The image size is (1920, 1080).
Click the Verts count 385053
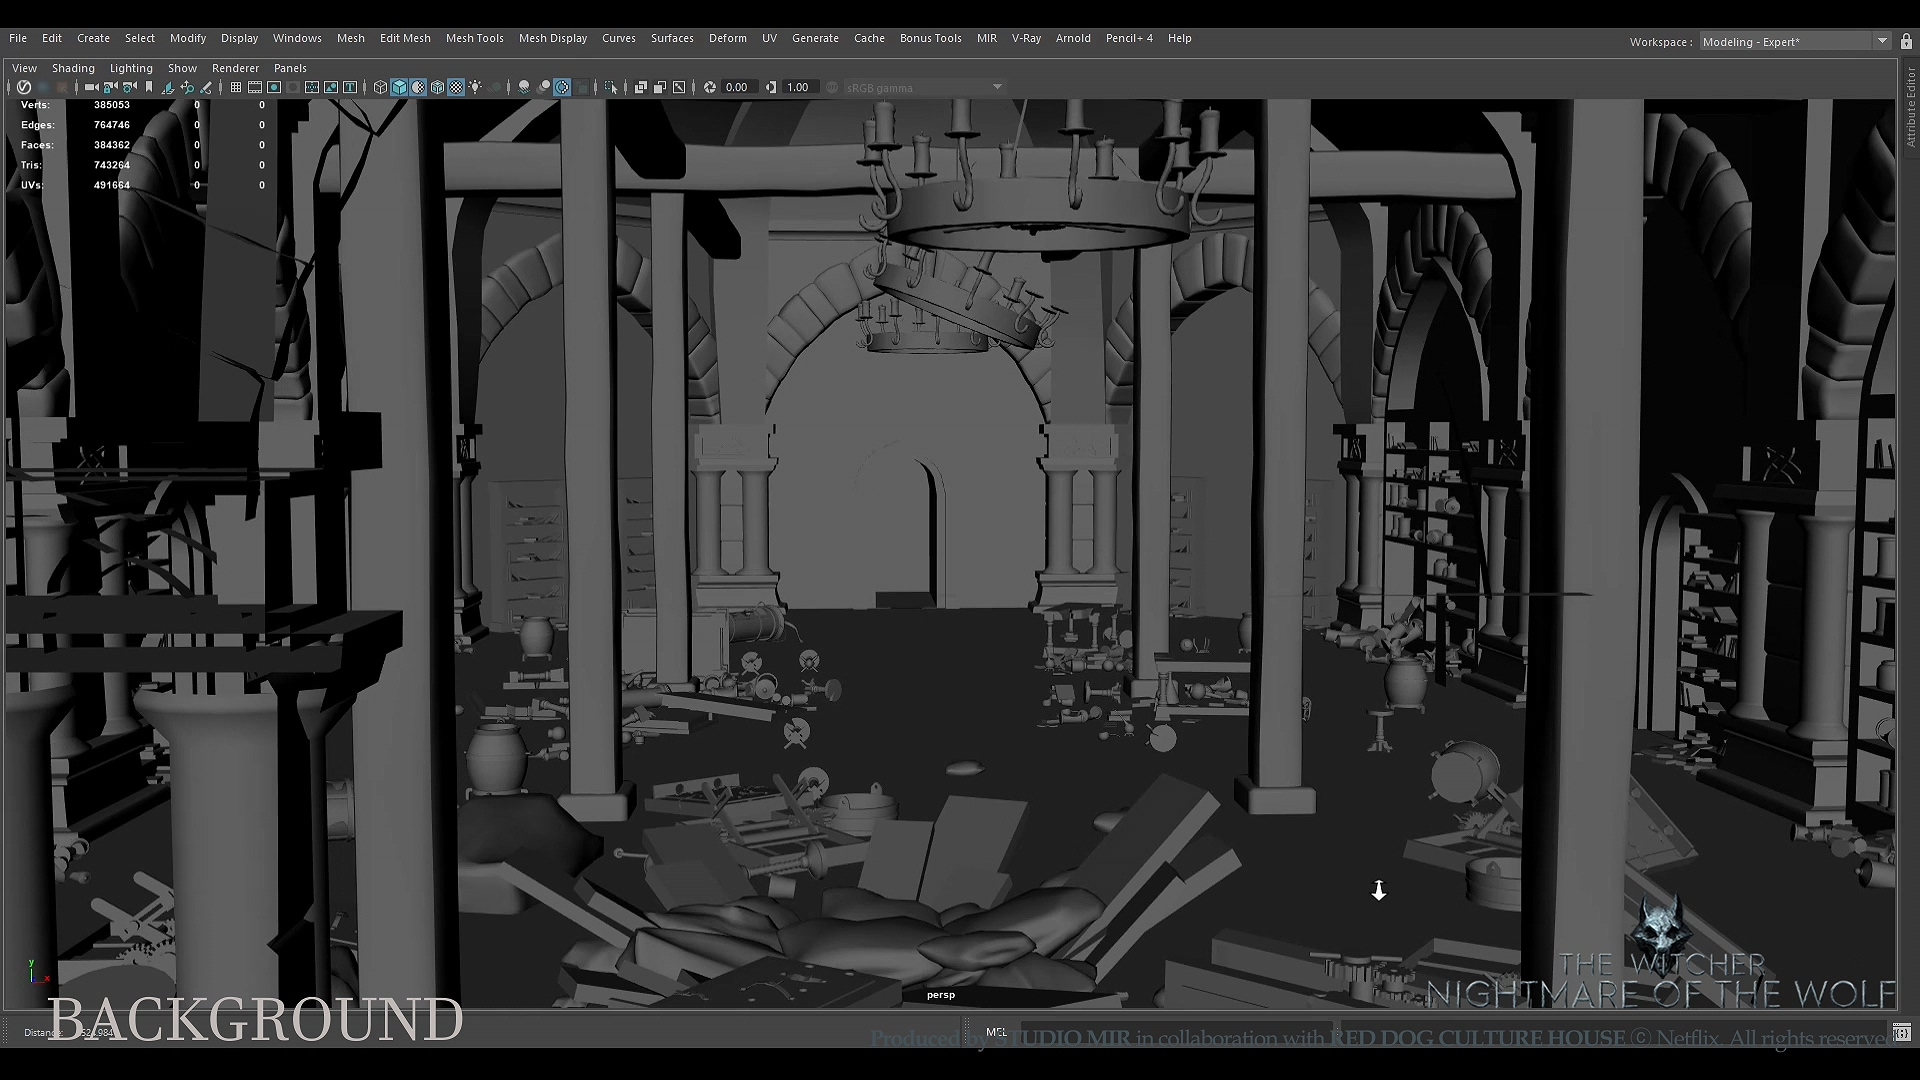(x=112, y=105)
